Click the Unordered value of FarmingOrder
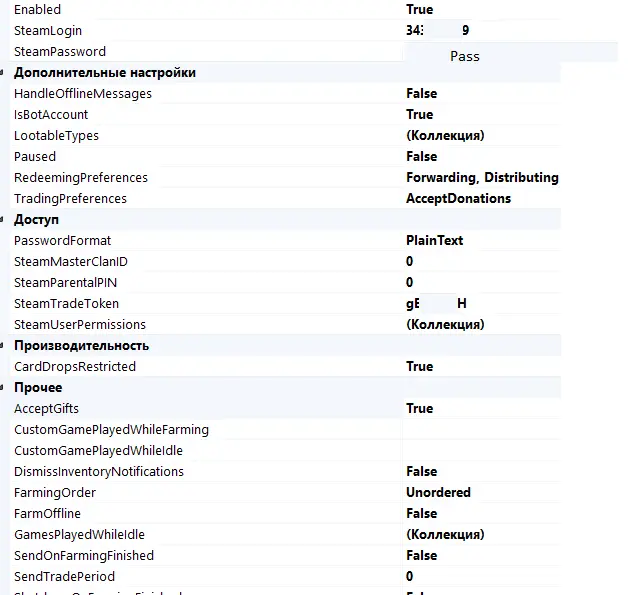The image size is (628, 595). click(438, 492)
